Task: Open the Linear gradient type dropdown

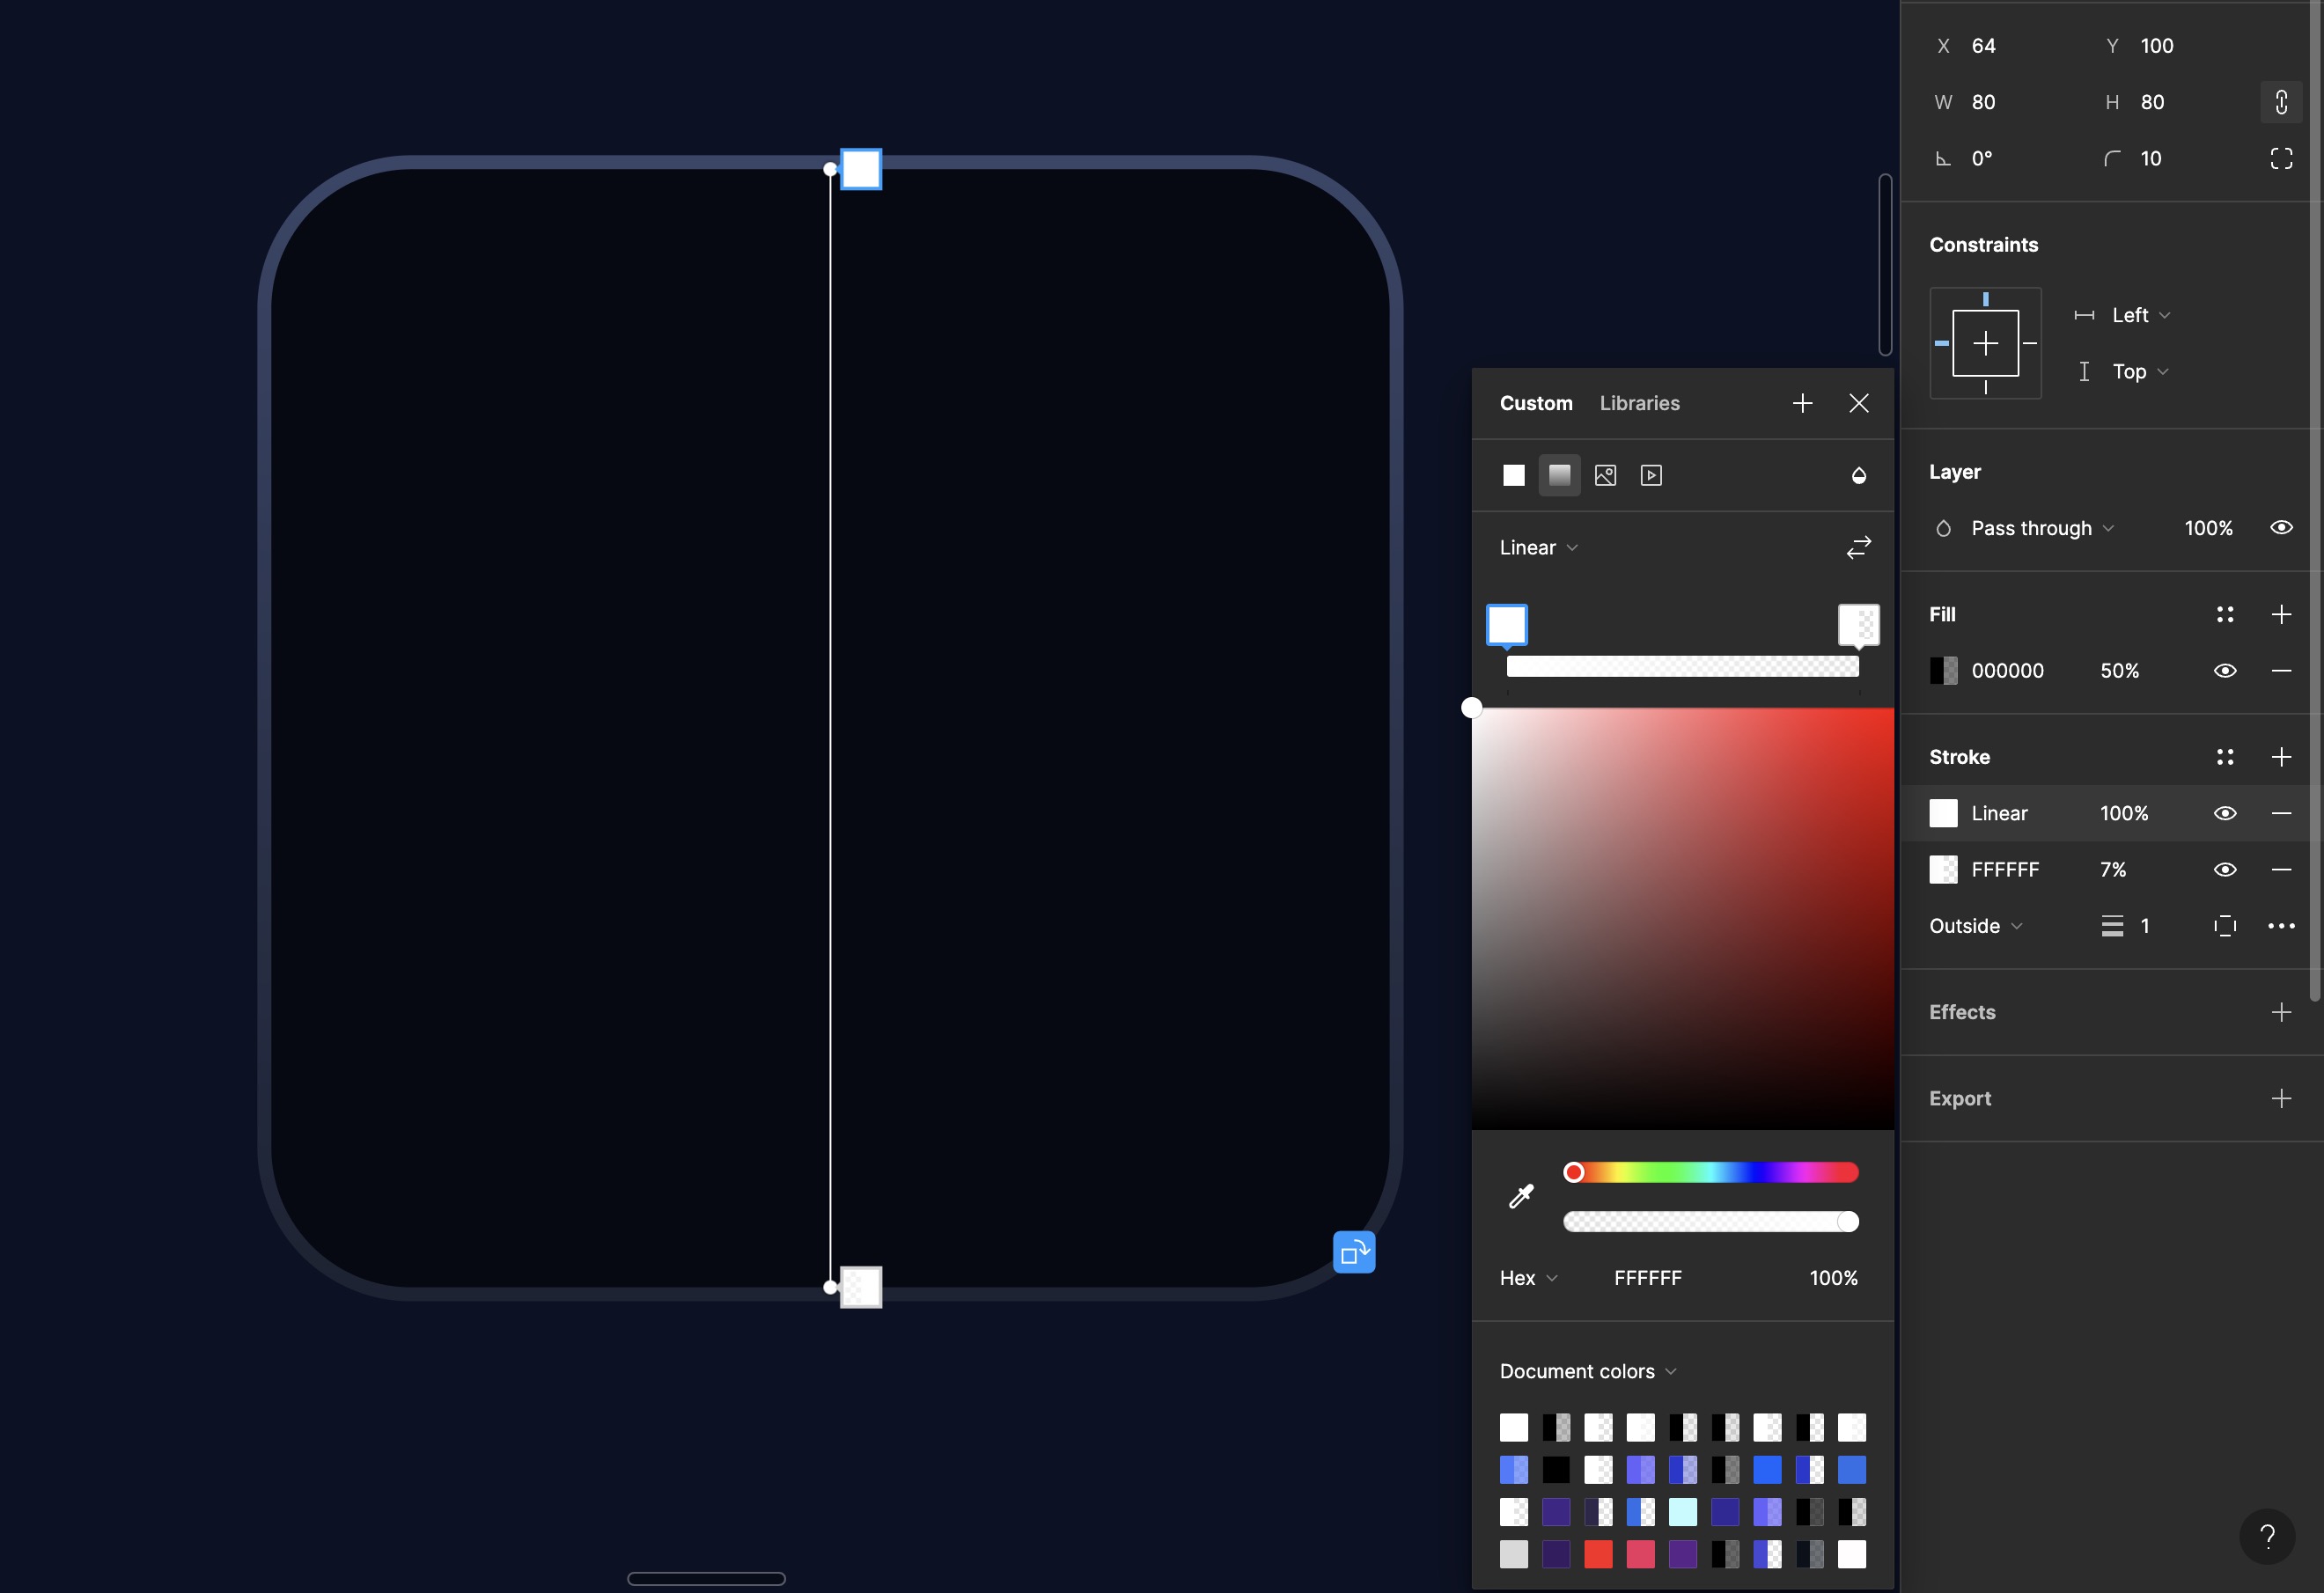Action: pos(1538,547)
